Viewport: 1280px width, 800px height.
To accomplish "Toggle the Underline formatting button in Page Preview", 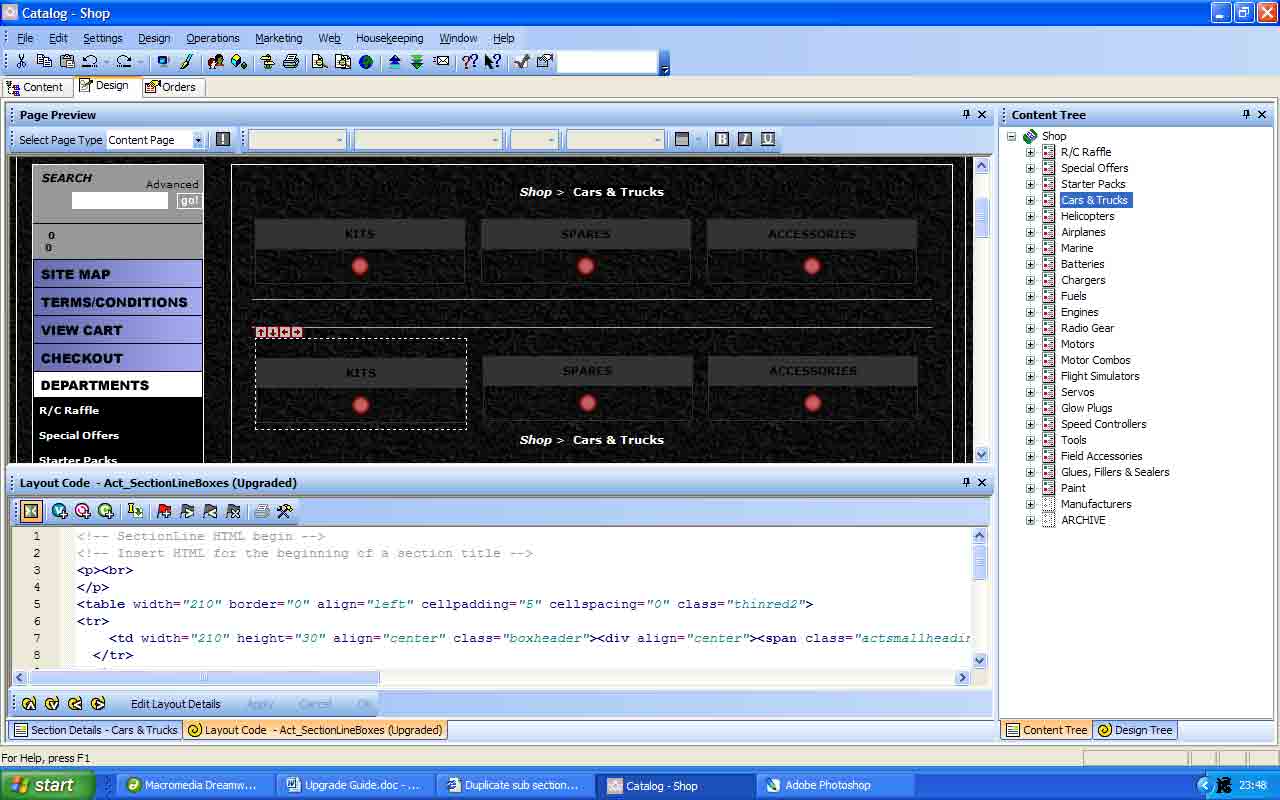I will [x=768, y=139].
